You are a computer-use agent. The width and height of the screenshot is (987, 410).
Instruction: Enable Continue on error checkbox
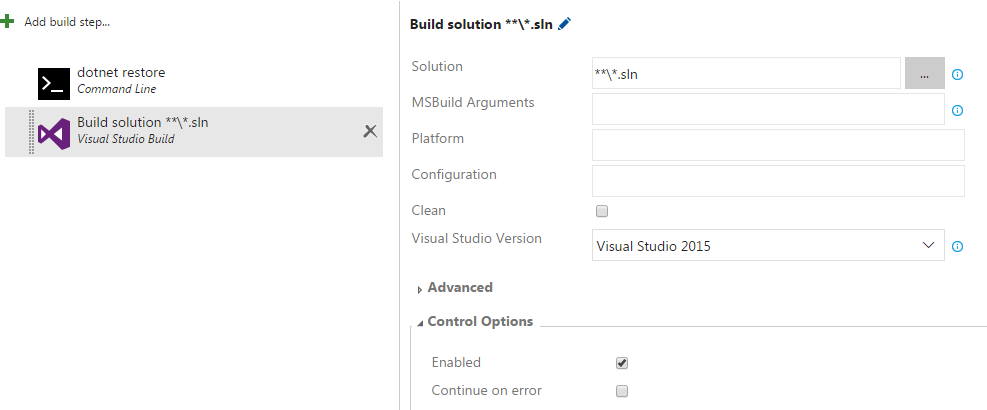[622, 391]
